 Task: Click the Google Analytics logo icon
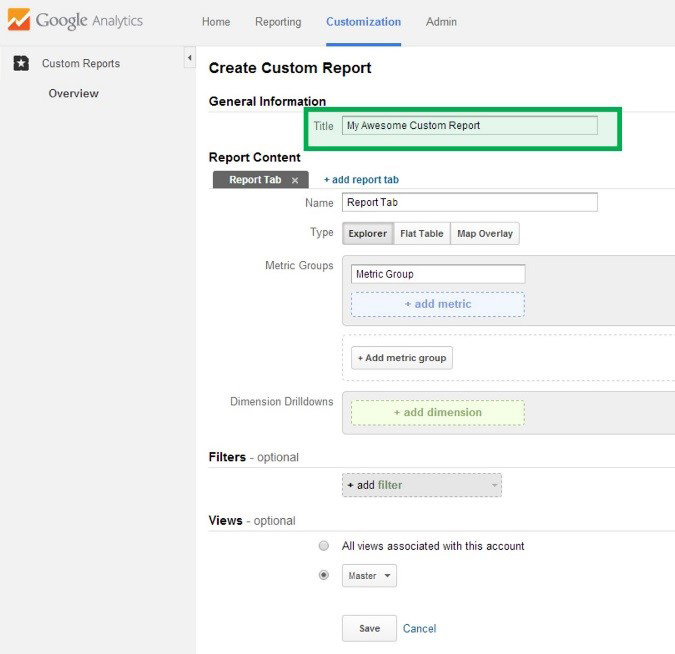click(x=19, y=20)
